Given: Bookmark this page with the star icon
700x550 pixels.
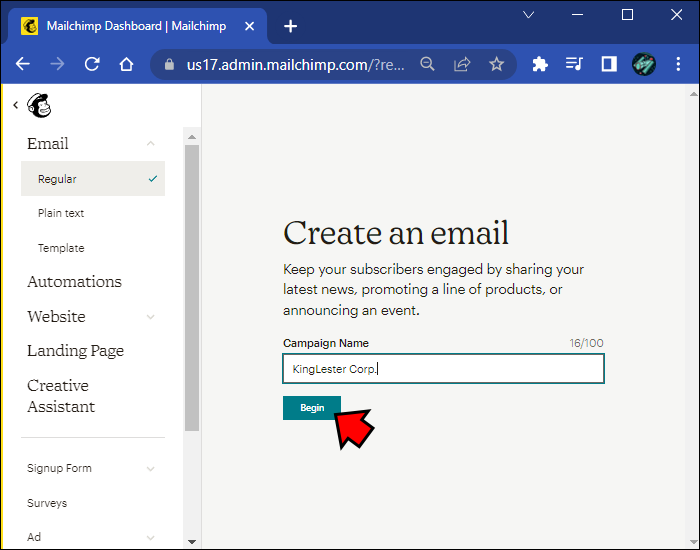Looking at the screenshot, I should (x=496, y=64).
